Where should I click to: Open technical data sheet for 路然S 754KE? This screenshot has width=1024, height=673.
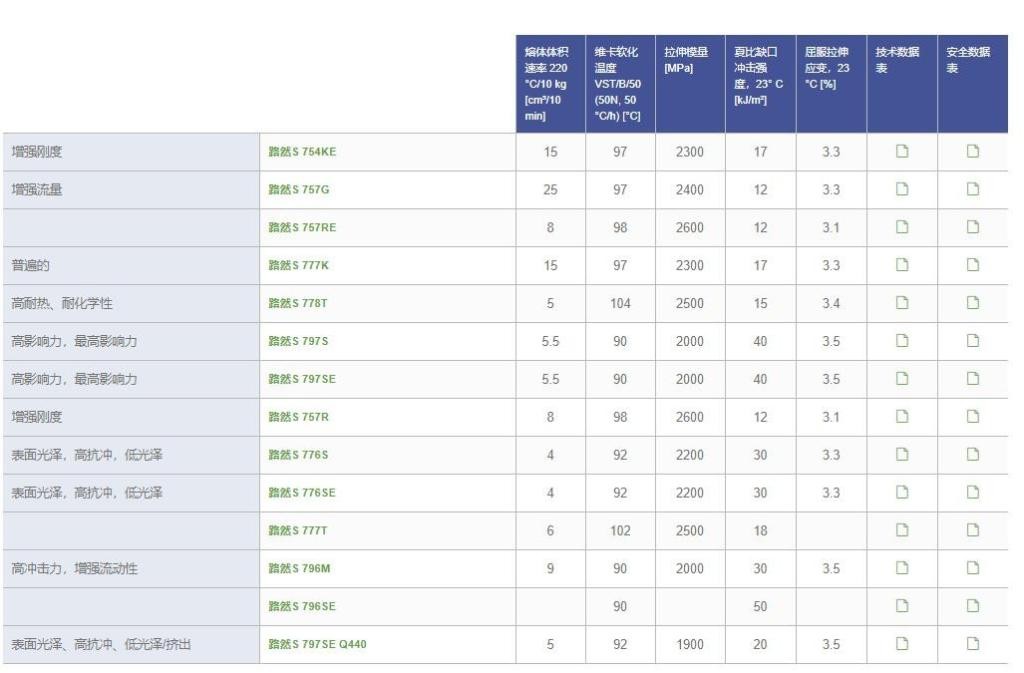coord(902,152)
